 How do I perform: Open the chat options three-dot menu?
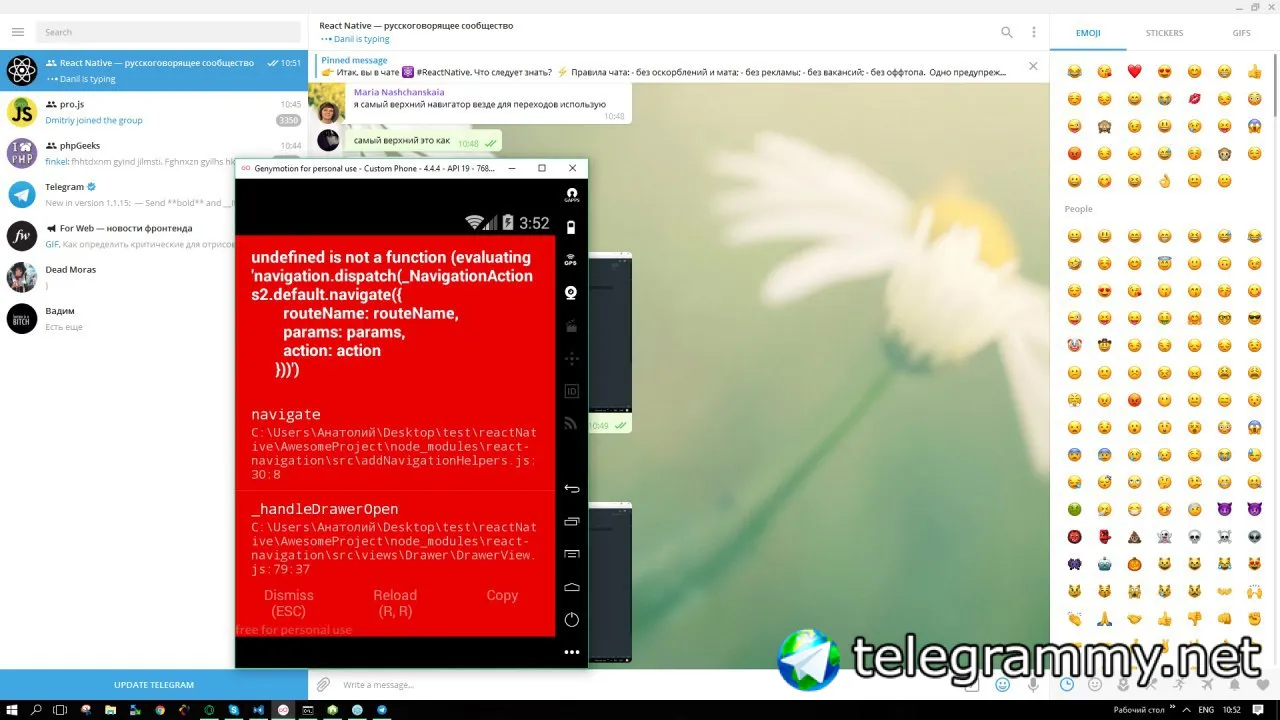(x=1034, y=32)
